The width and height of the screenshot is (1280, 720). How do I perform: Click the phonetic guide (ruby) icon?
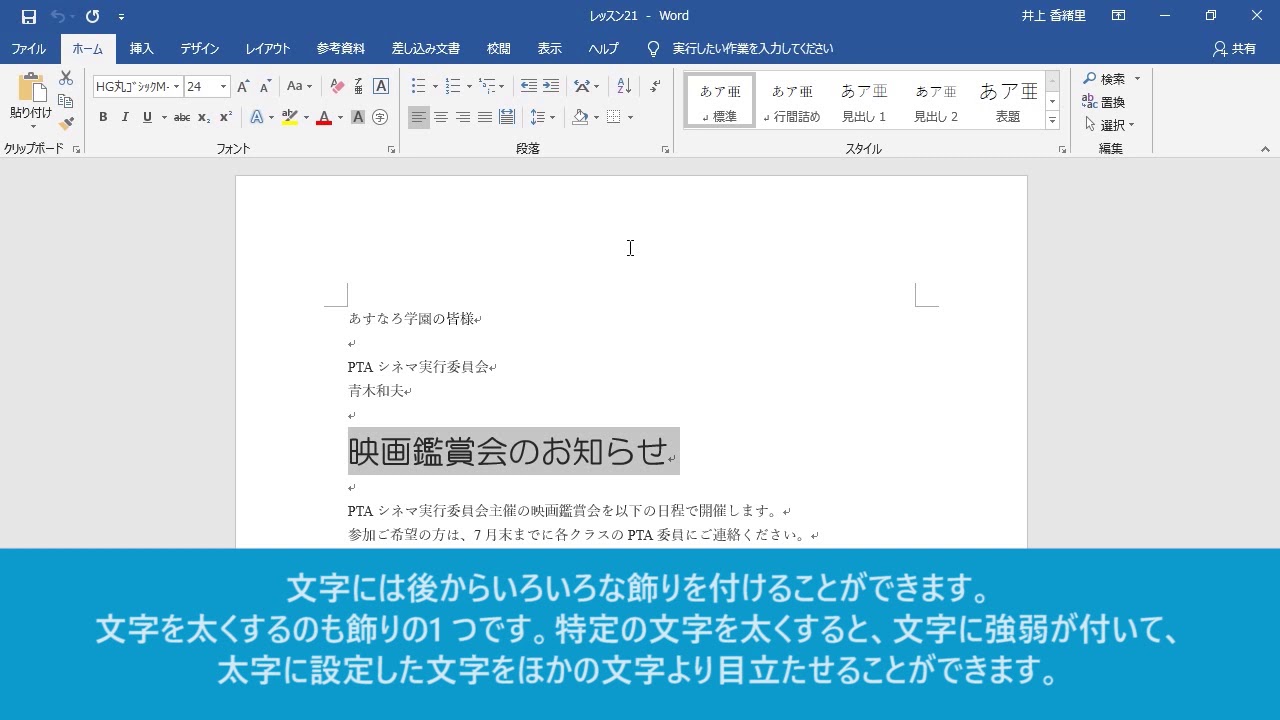pyautogui.click(x=359, y=87)
